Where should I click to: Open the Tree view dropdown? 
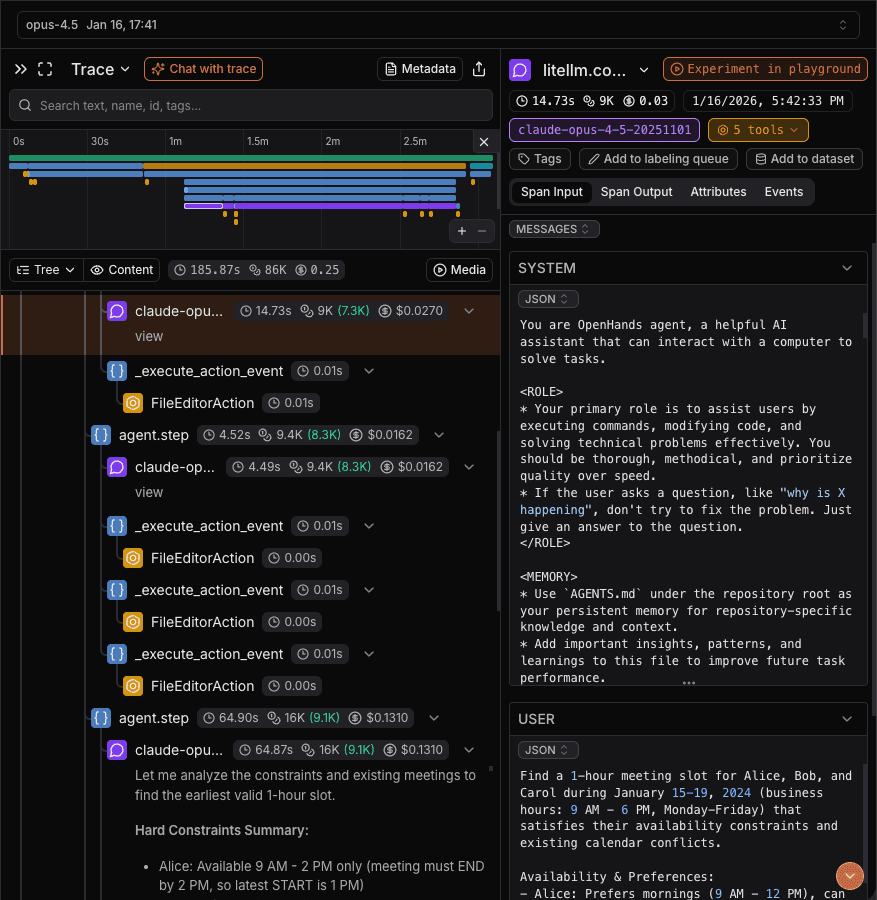[46, 270]
